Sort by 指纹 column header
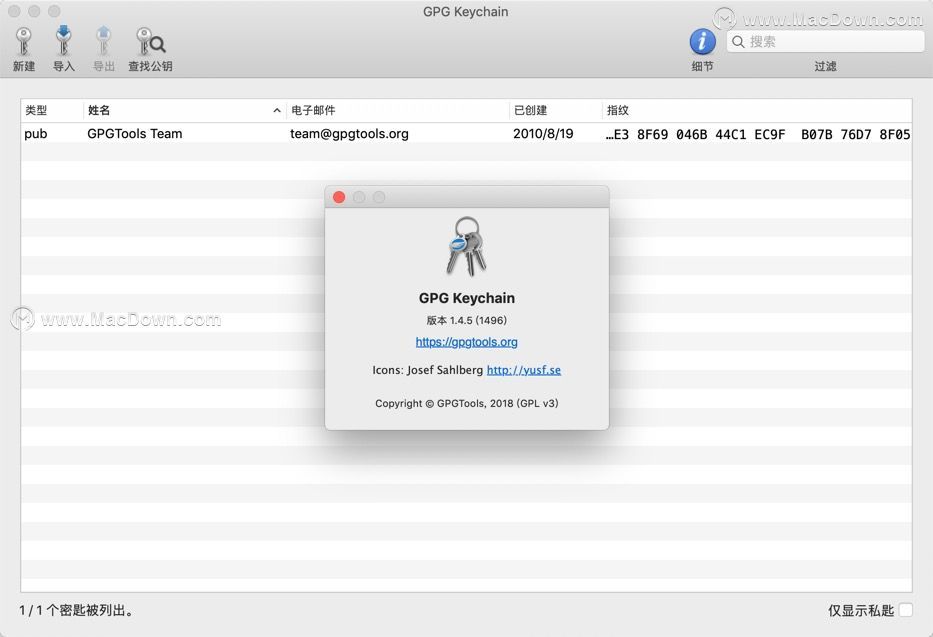933x637 pixels. pyautogui.click(x=757, y=110)
